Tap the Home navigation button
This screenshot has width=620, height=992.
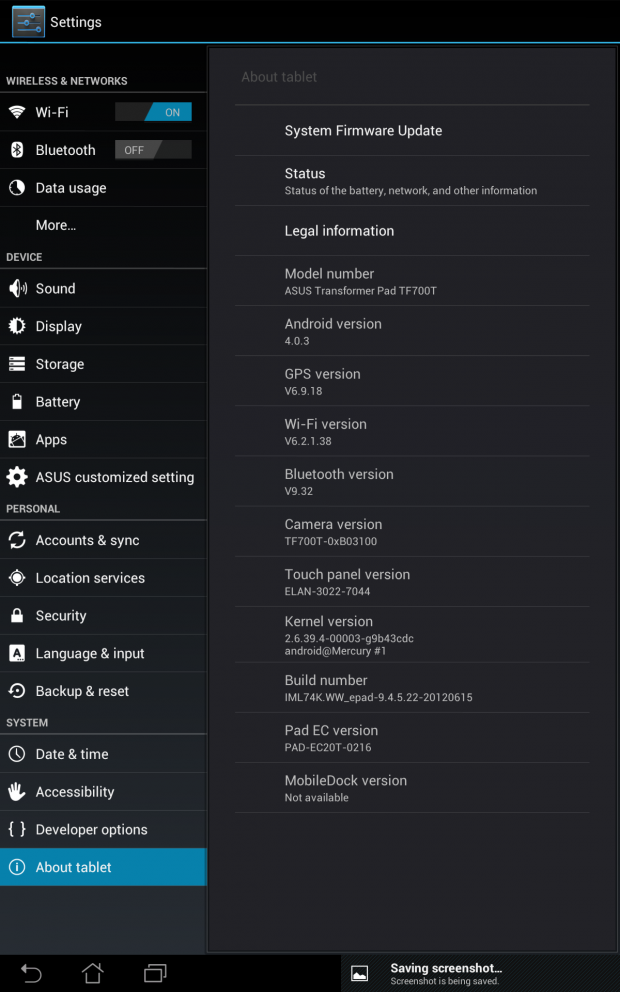pos(92,973)
